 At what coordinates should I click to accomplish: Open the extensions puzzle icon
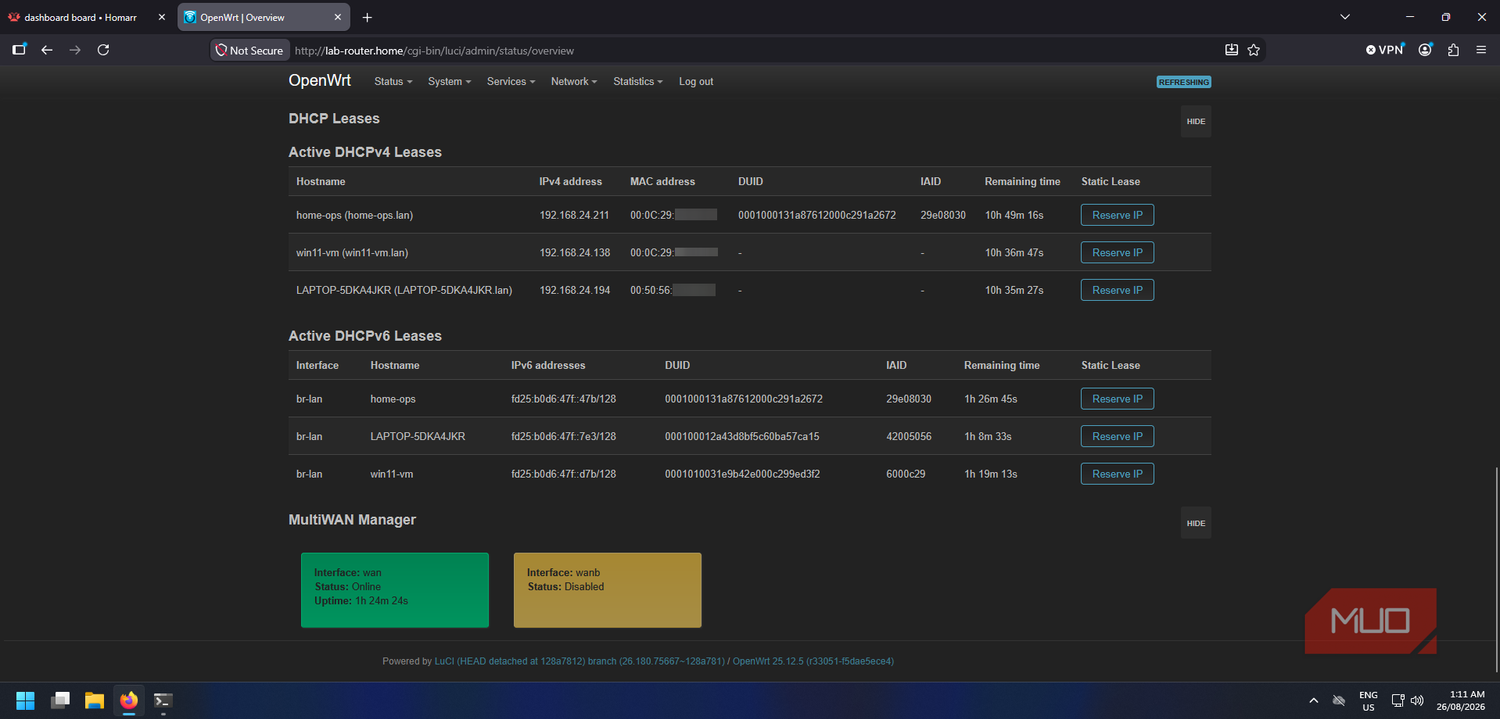click(x=1453, y=50)
